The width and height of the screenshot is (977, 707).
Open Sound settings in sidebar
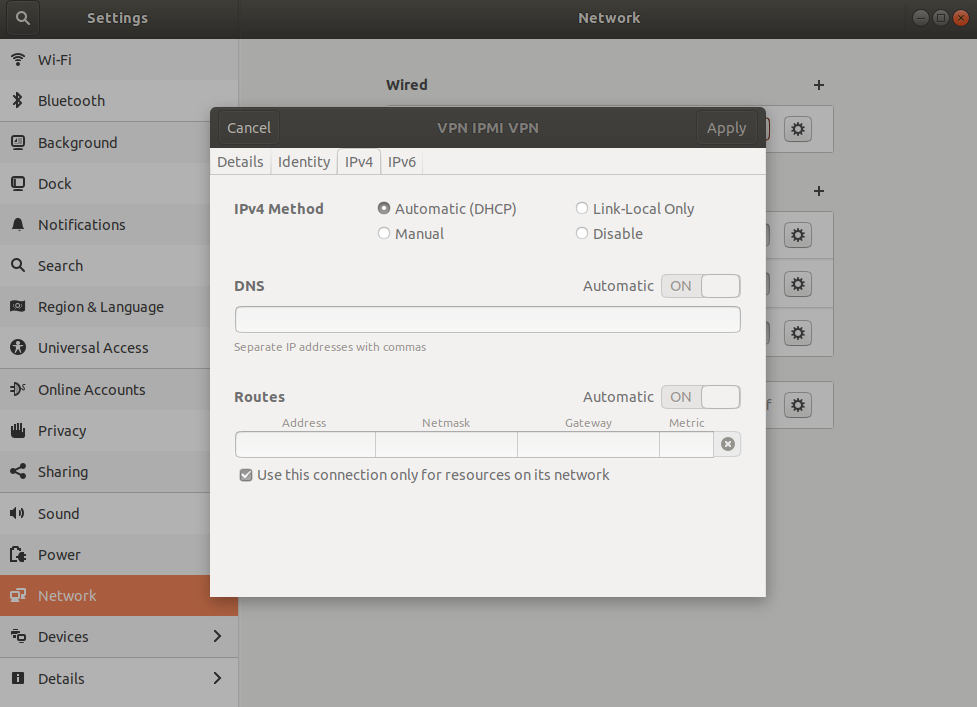point(58,514)
